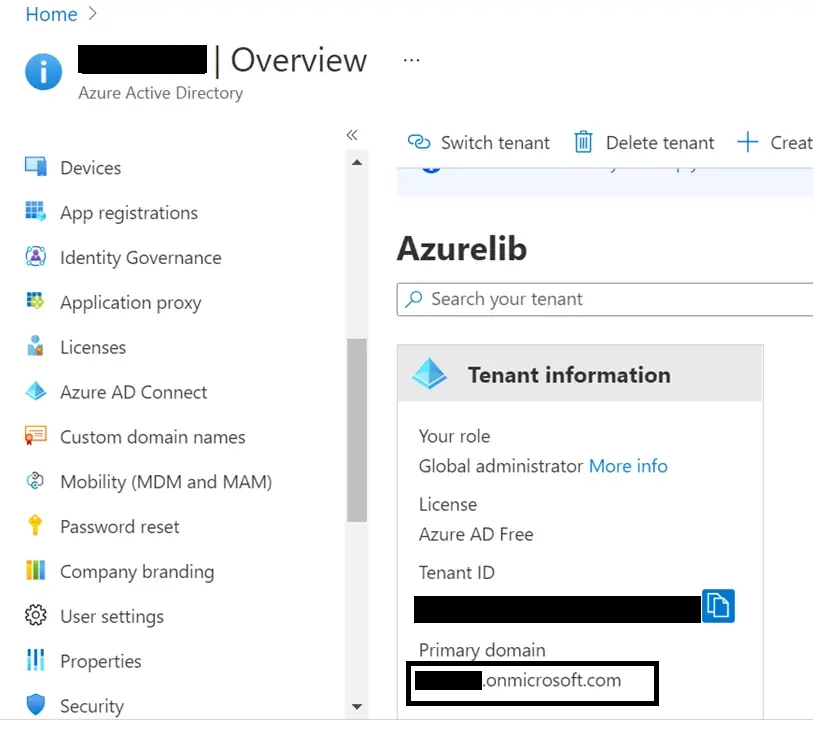Click the Identity Governance icon
Image resolution: width=813 pixels, height=731 pixels.
click(36, 256)
